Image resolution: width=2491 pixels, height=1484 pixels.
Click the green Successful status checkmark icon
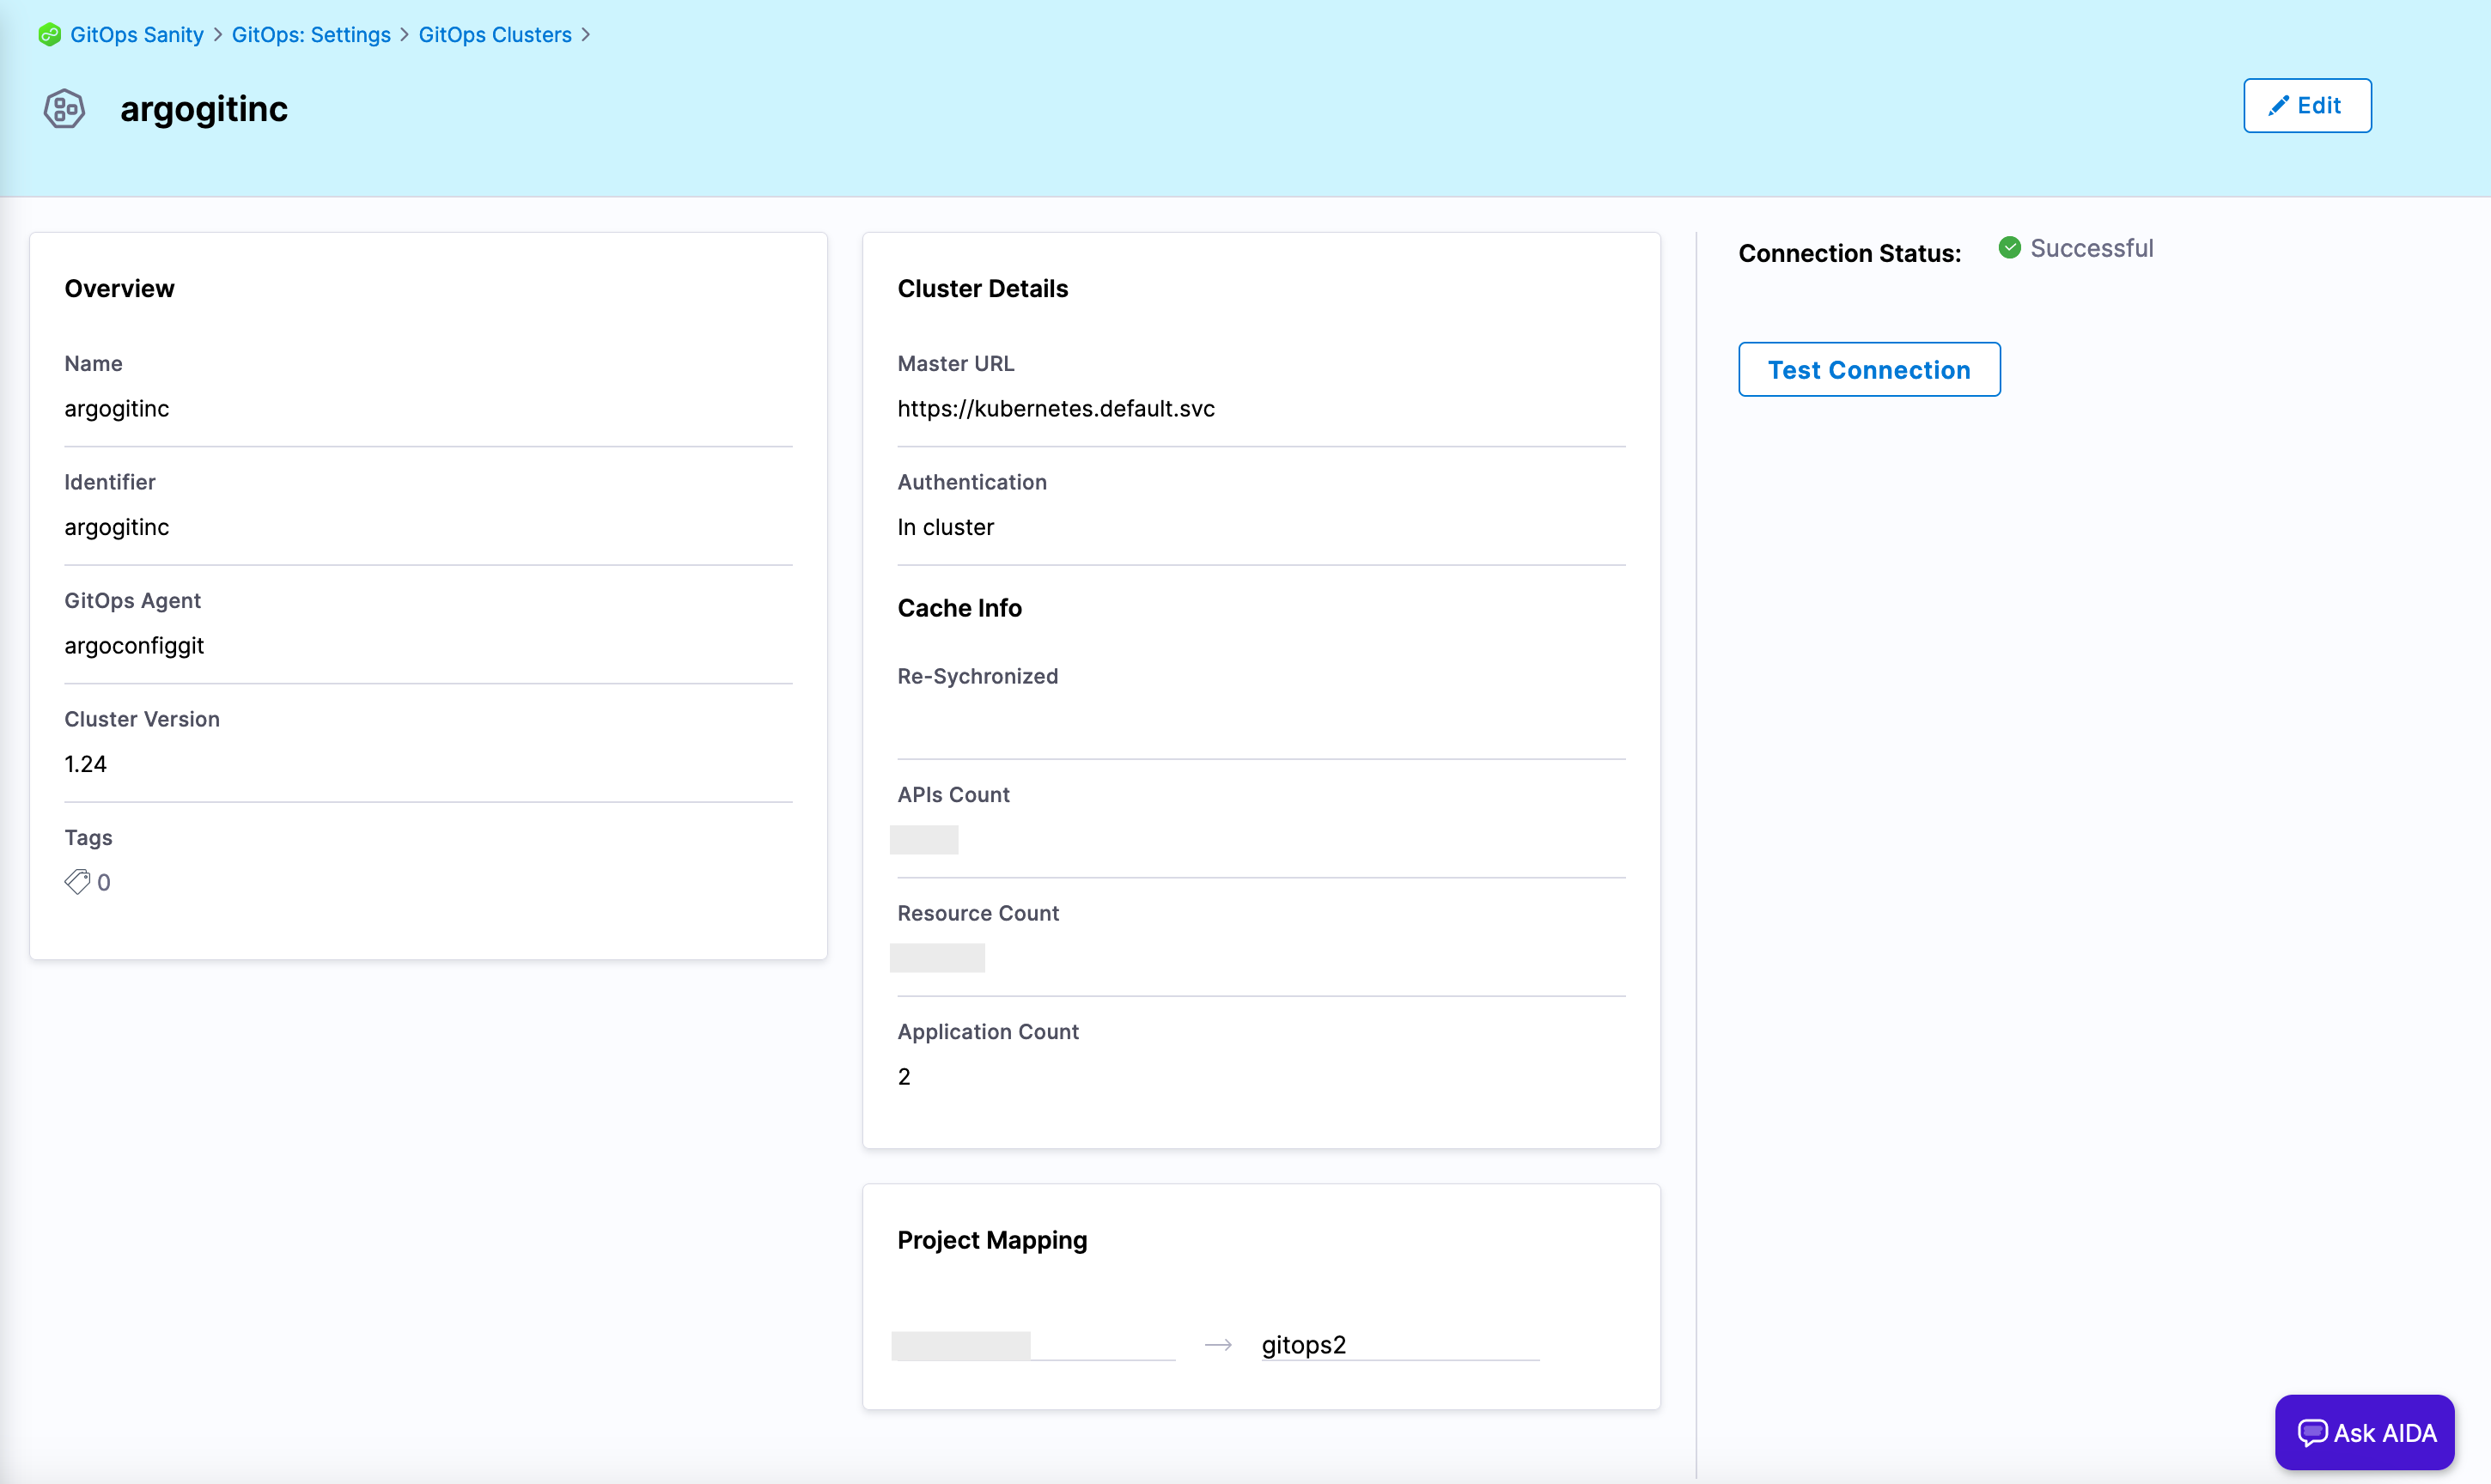tap(2009, 248)
